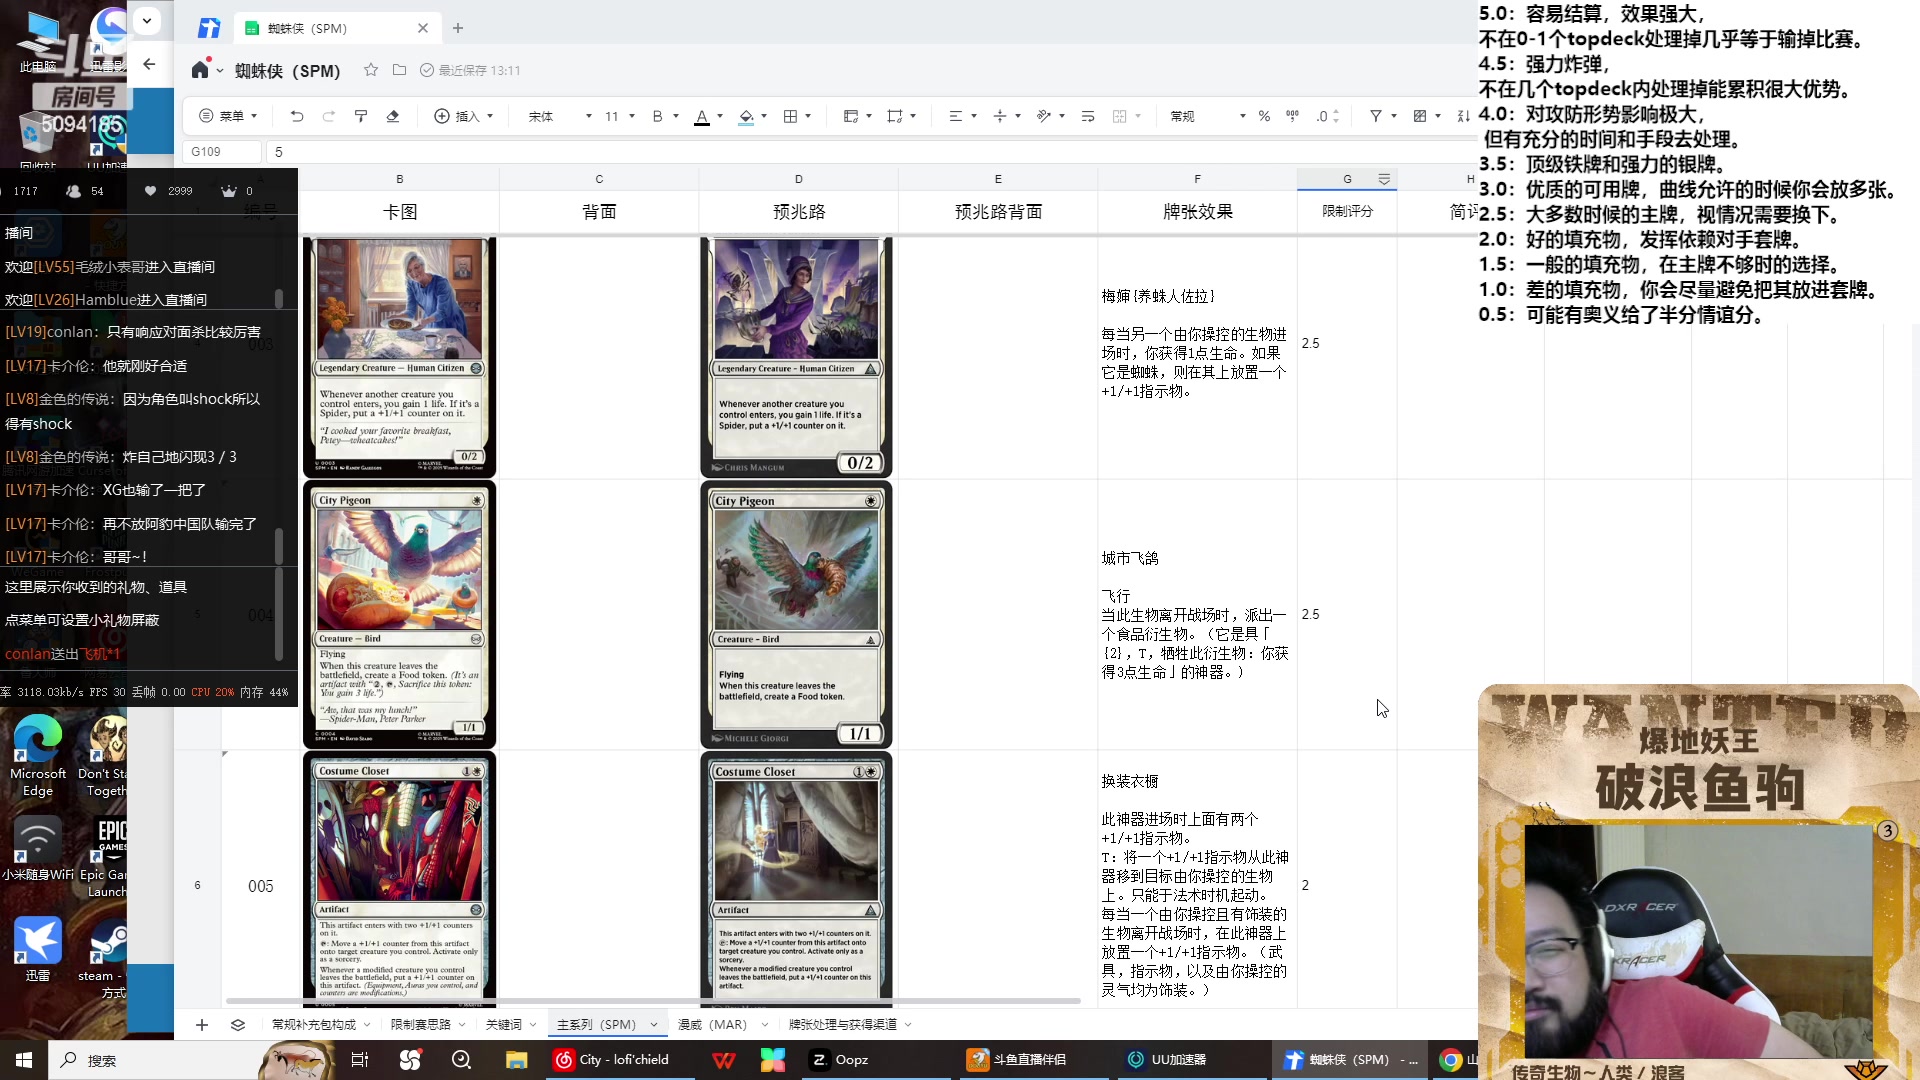Expand the 主系列 (SPM) sheet options arrow
The width and height of the screenshot is (1920, 1080).
[654, 1025]
